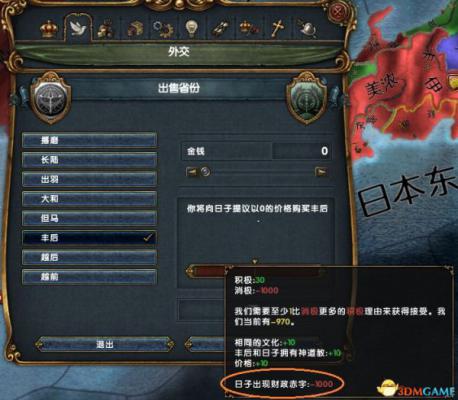Click the green target country shield
The width and height of the screenshot is (458, 400).
[x=306, y=99]
